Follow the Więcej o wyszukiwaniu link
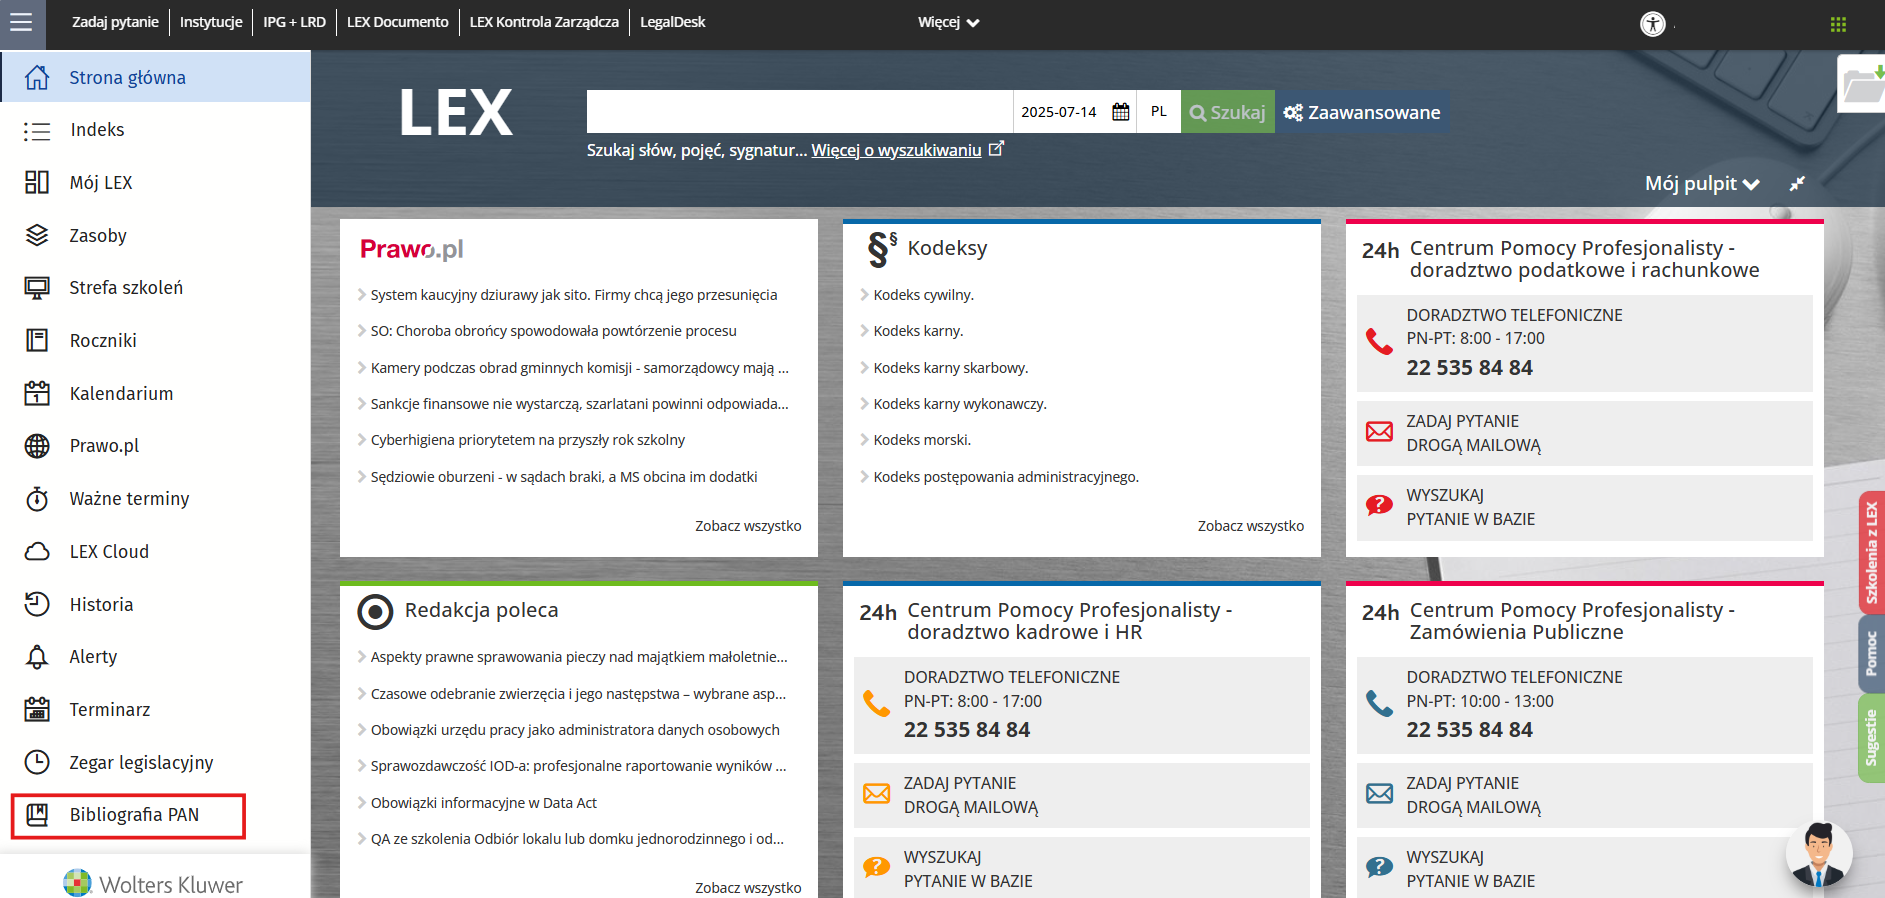Screen dimensions: 1885x898 point(896,150)
